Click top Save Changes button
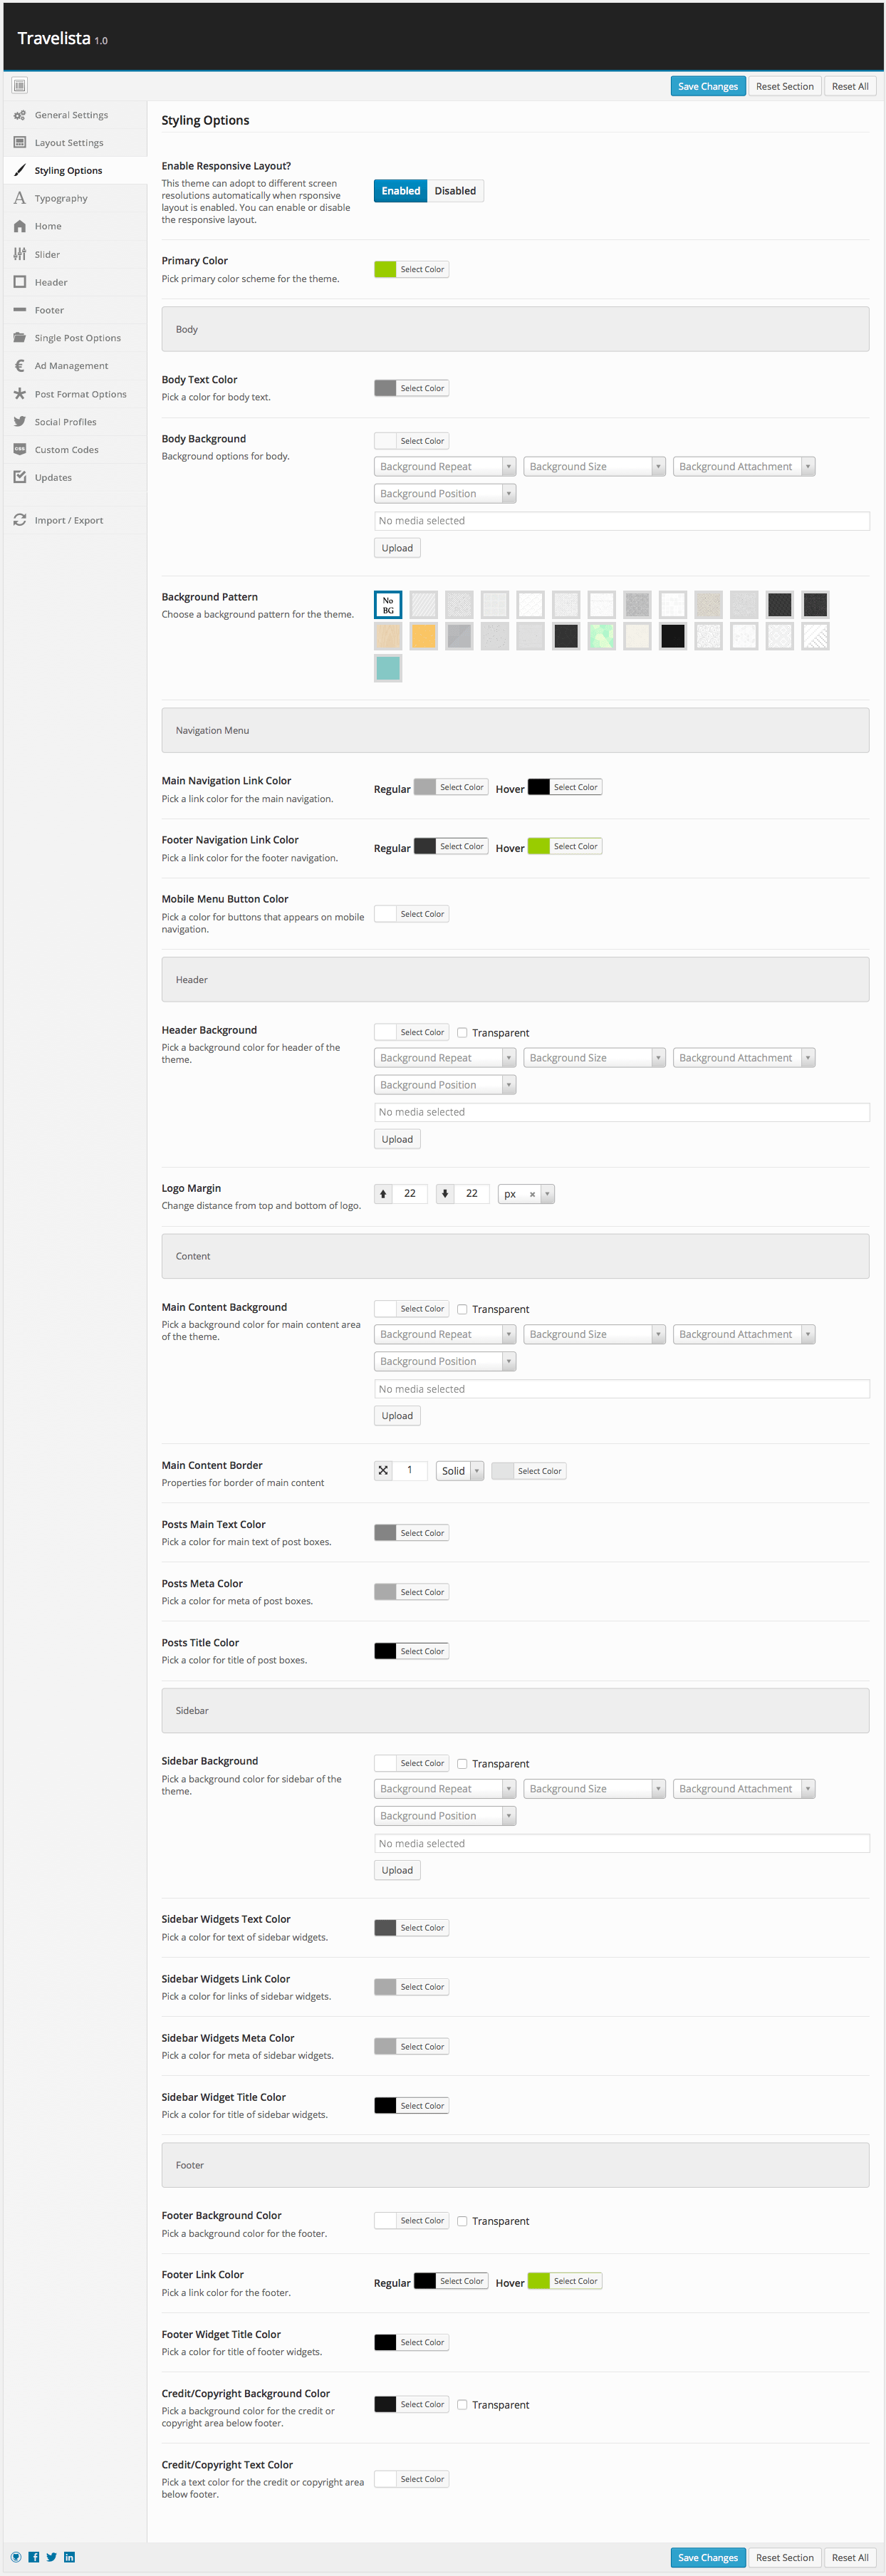886x2576 pixels. point(708,86)
